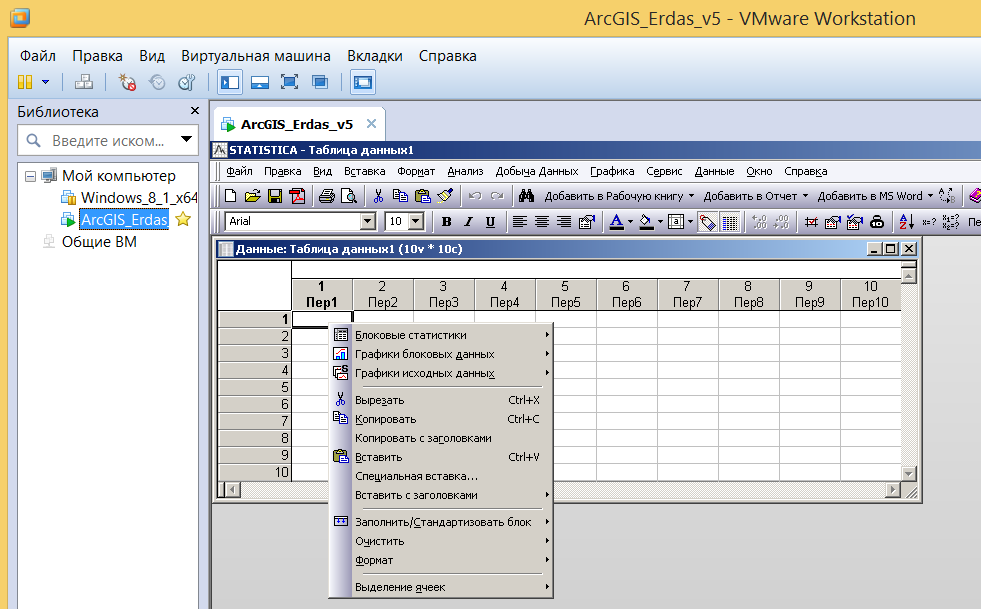The width and height of the screenshot is (981, 609).
Task: Click the Find binoculars icon
Action: point(526,196)
